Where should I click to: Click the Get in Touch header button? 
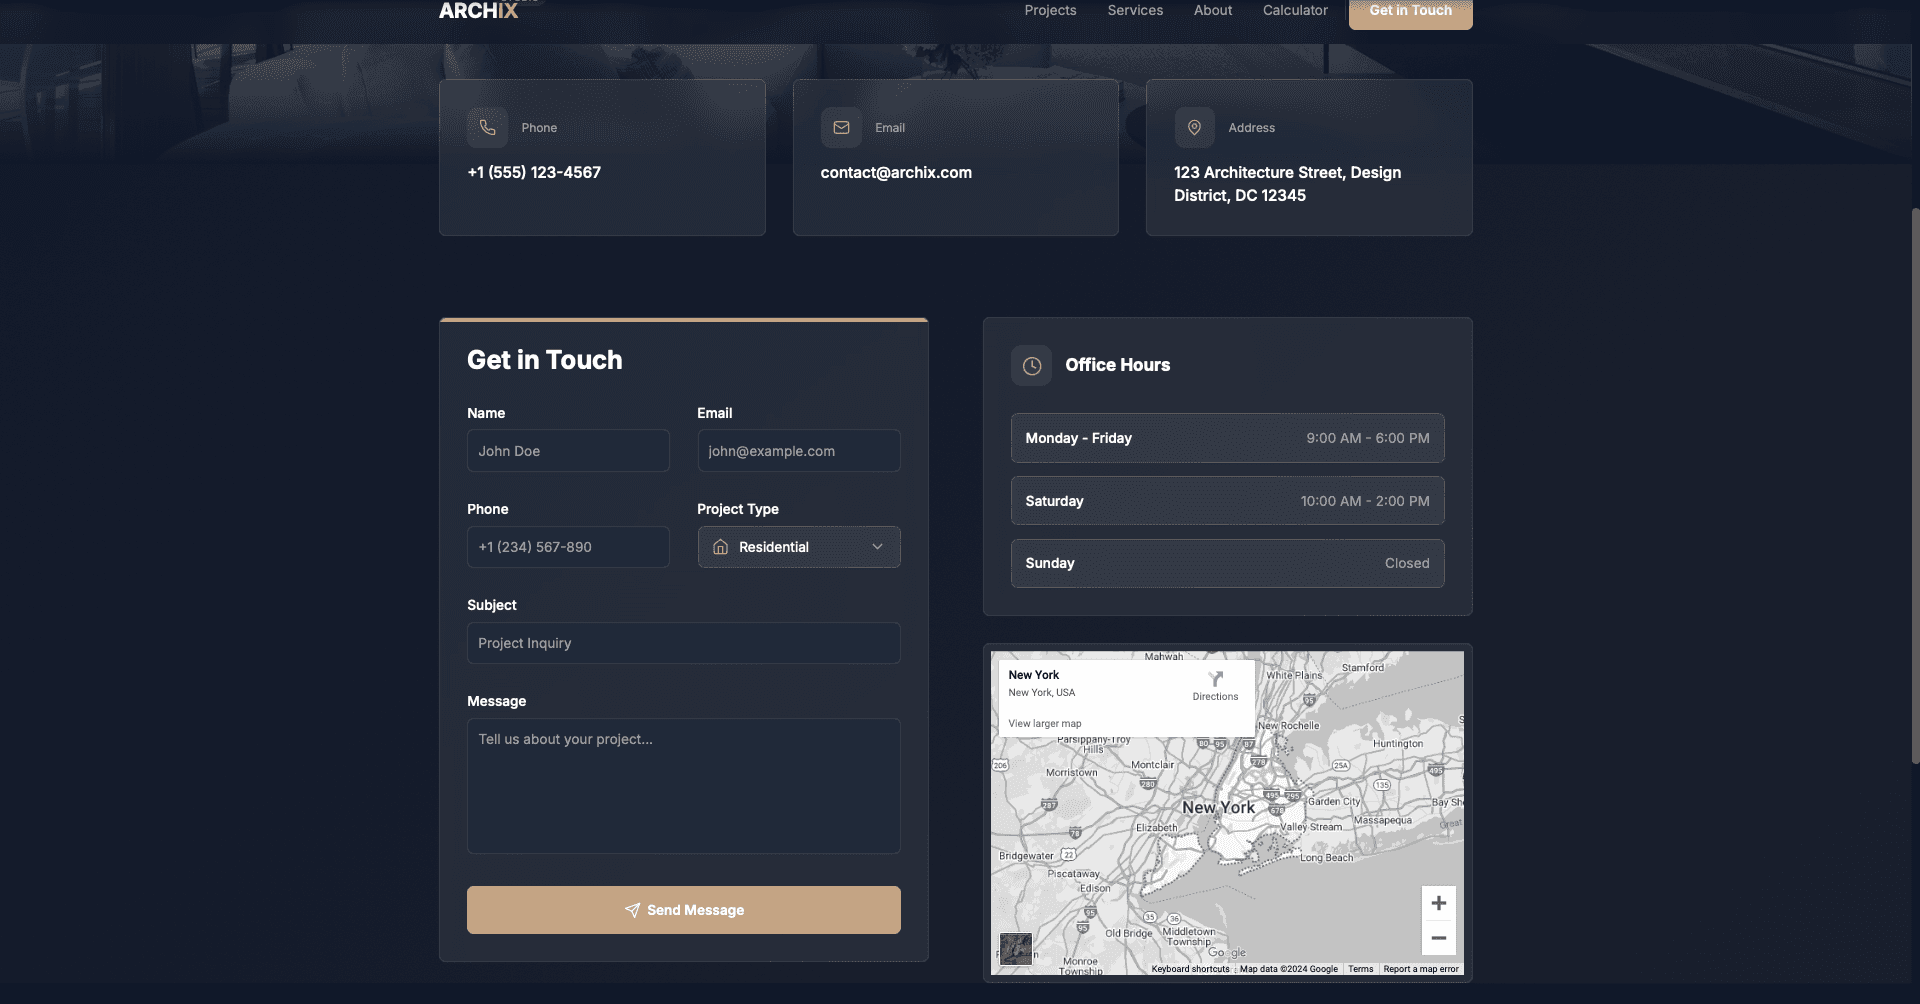coord(1410,12)
